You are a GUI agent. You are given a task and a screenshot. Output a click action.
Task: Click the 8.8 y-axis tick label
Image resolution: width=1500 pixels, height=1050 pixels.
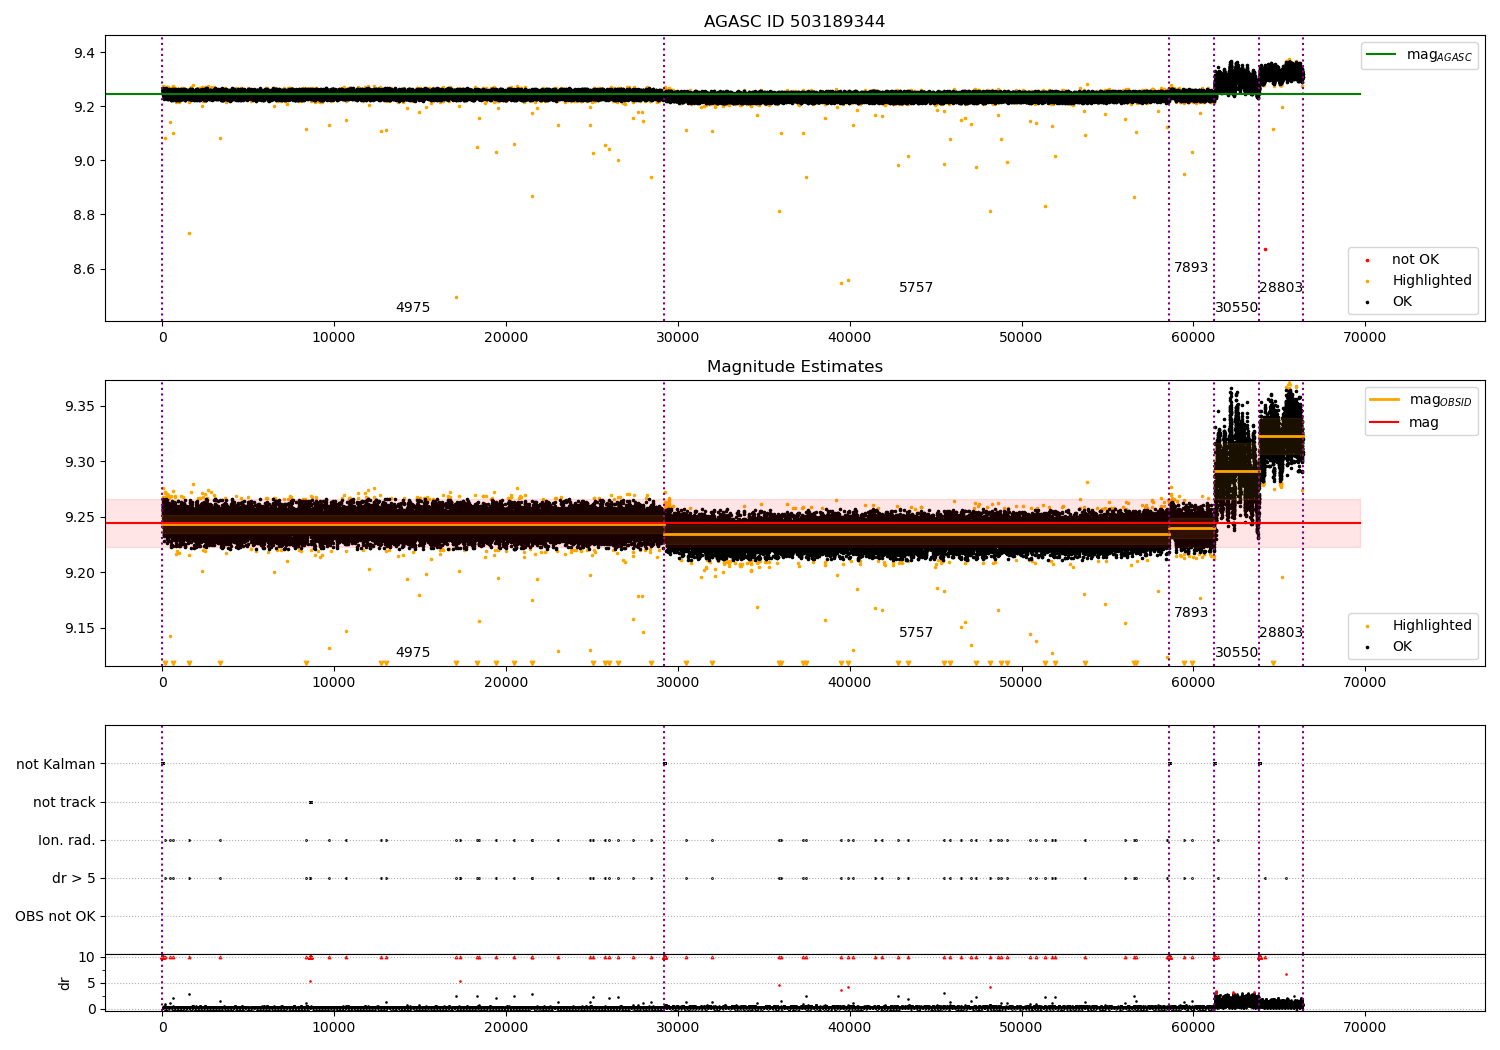(x=84, y=215)
